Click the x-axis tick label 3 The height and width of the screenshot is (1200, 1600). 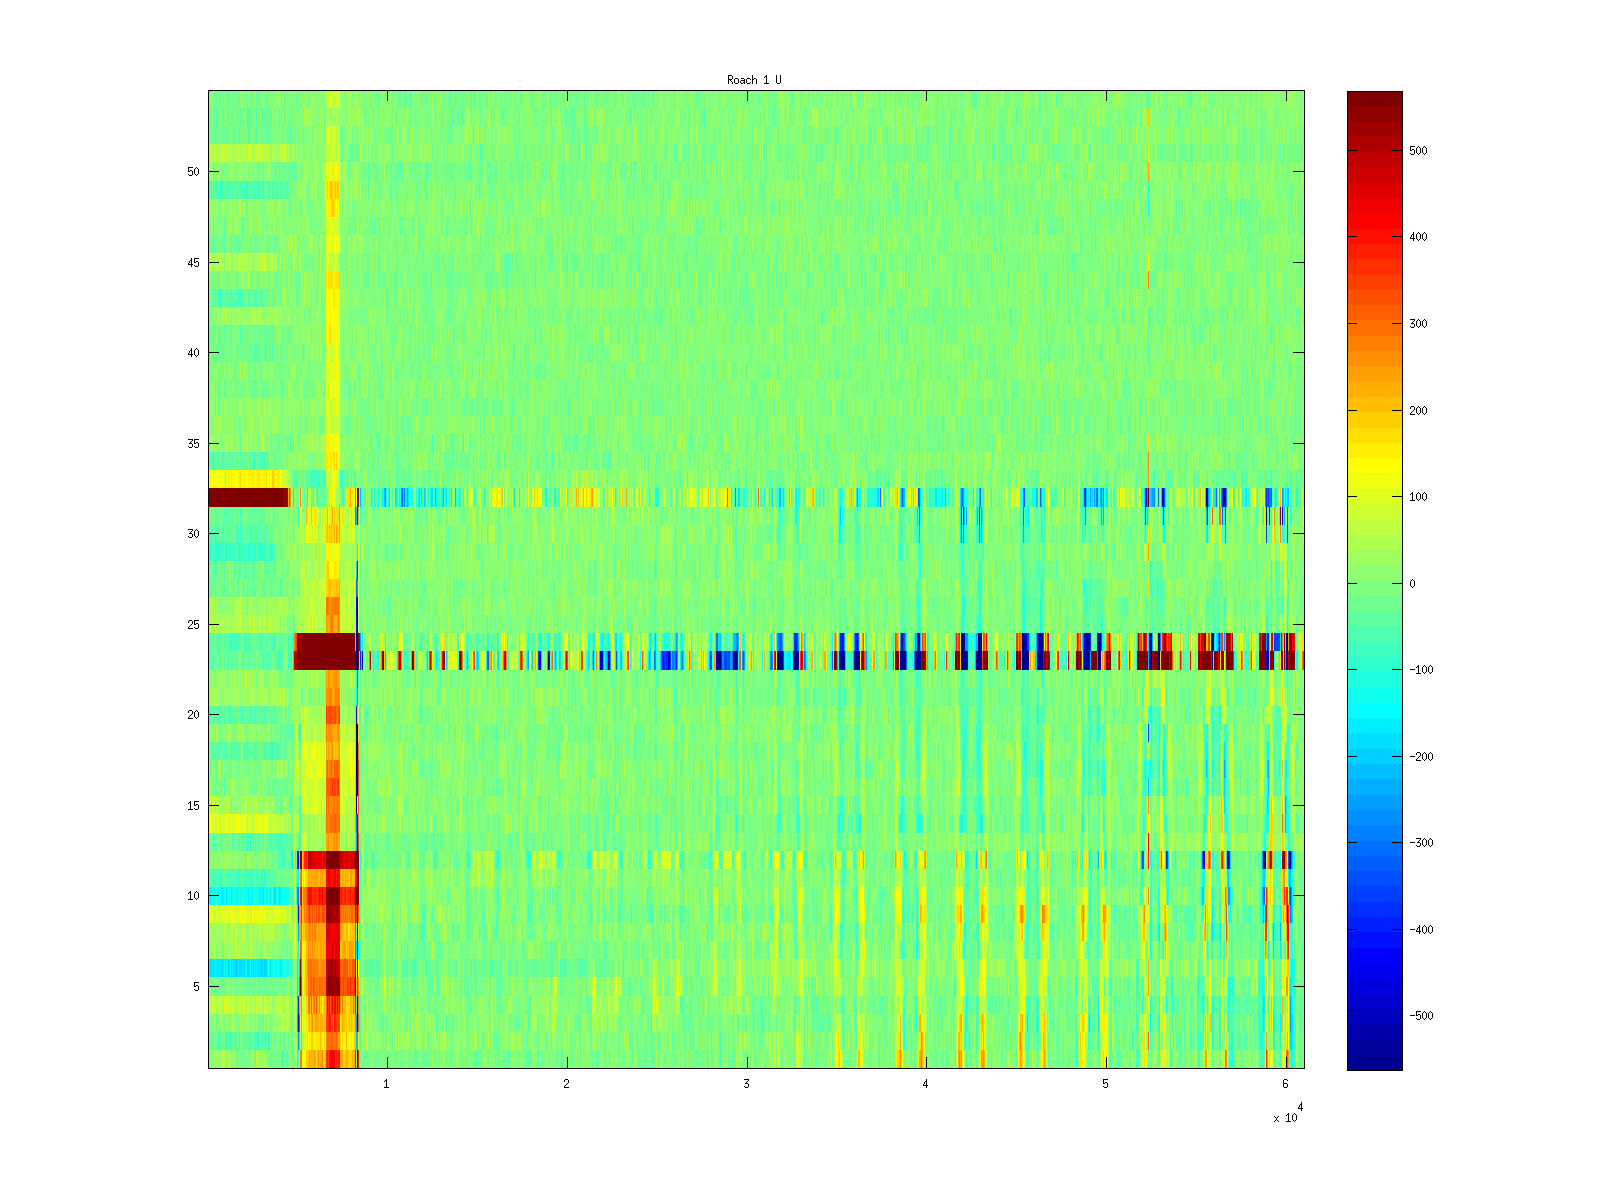point(746,1084)
